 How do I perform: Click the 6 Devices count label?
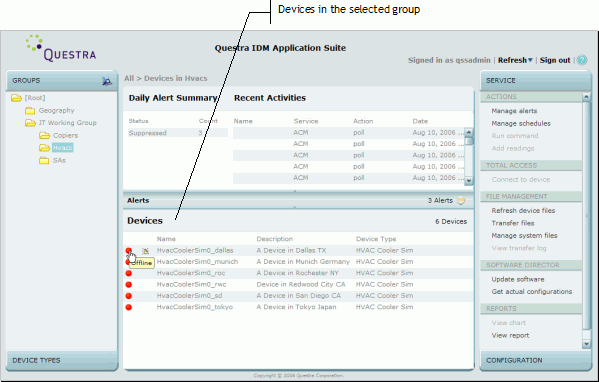(451, 222)
